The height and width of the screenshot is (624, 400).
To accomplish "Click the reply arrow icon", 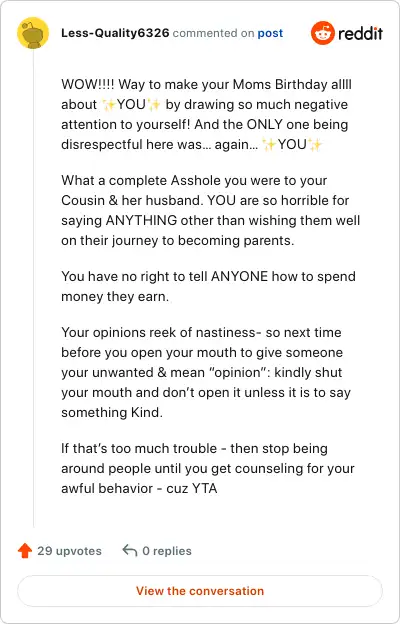I will [x=130, y=551].
